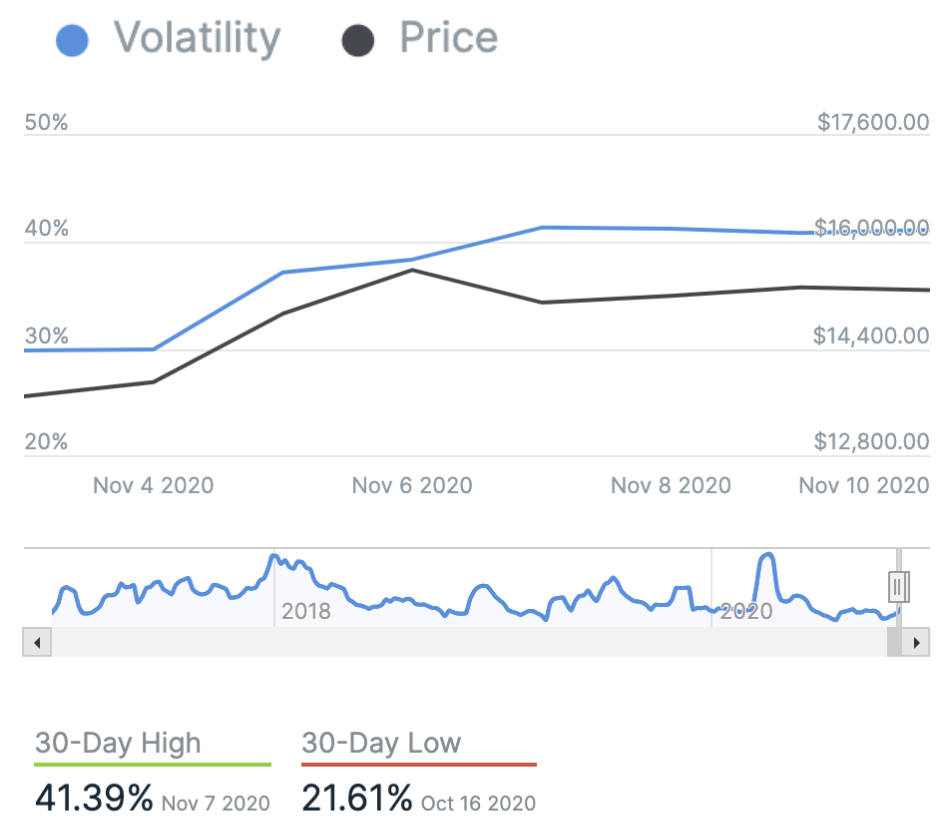Select the 2018 marker in the navigator

(x=306, y=610)
